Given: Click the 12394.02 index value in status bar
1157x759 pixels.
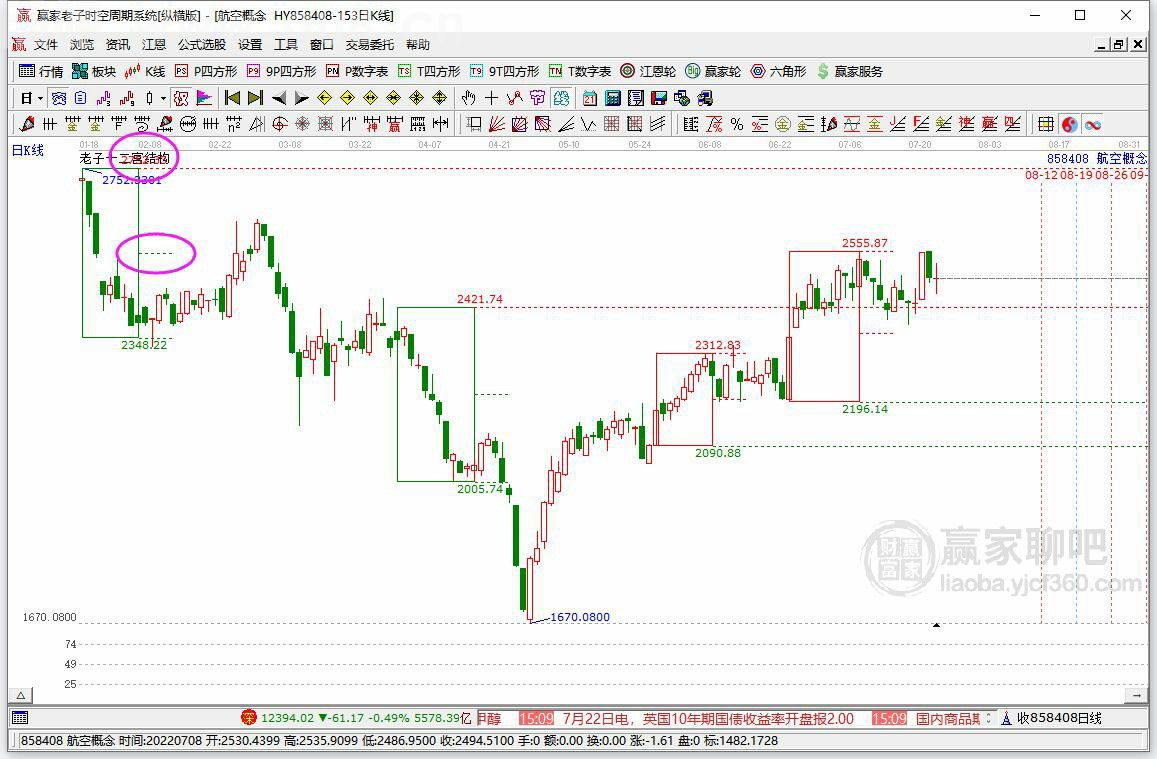Looking at the screenshot, I should pyautogui.click(x=287, y=718).
